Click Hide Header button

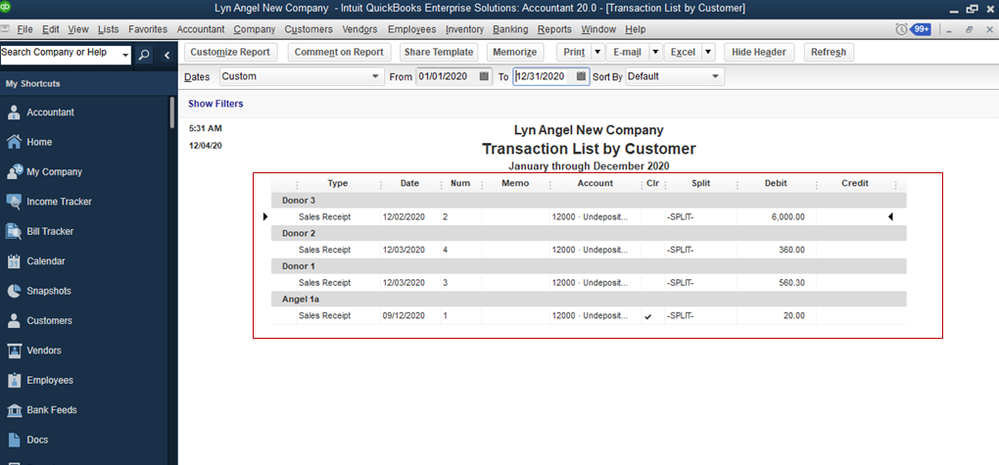pyautogui.click(x=759, y=52)
